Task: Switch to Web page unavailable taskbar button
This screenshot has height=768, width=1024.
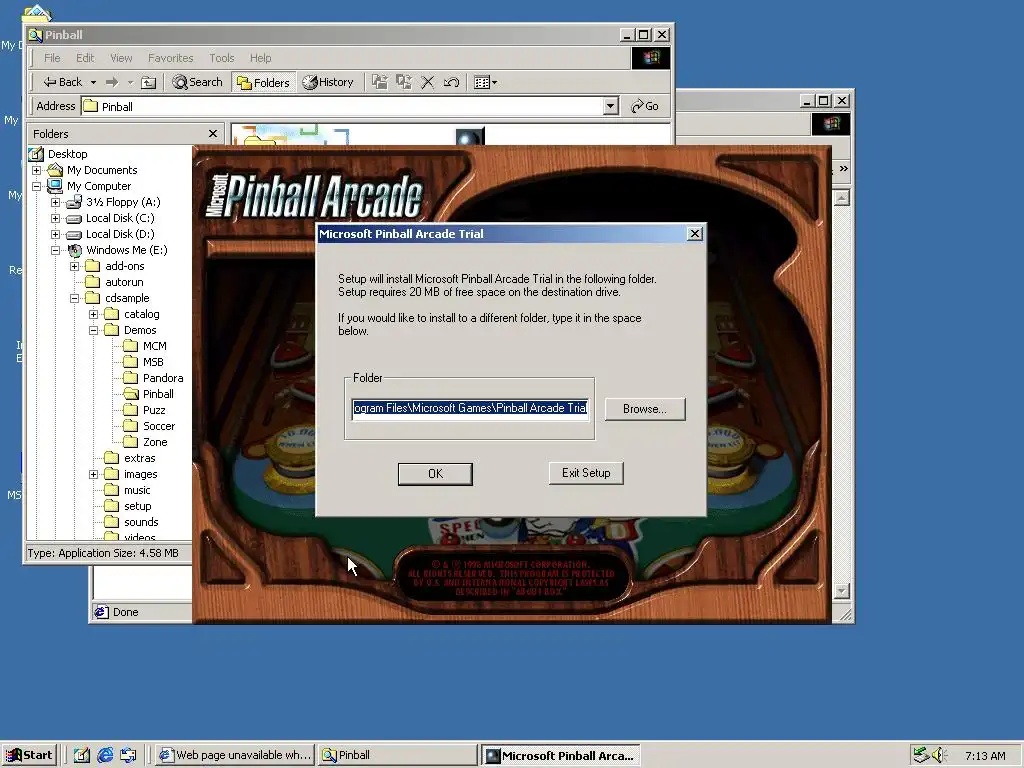Action: tap(236, 755)
